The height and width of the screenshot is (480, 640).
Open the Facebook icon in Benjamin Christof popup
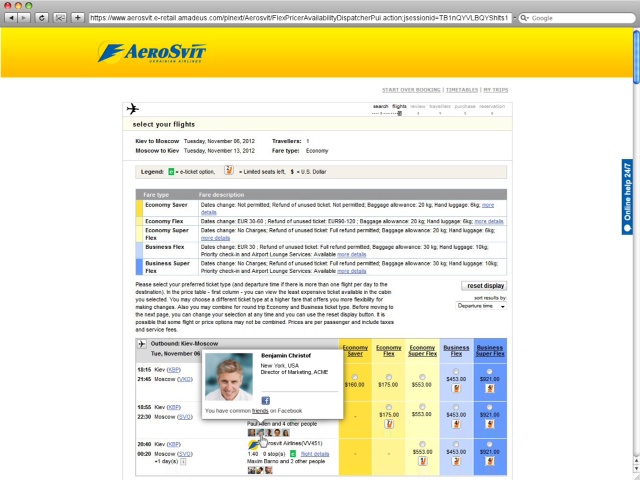[x=265, y=400]
